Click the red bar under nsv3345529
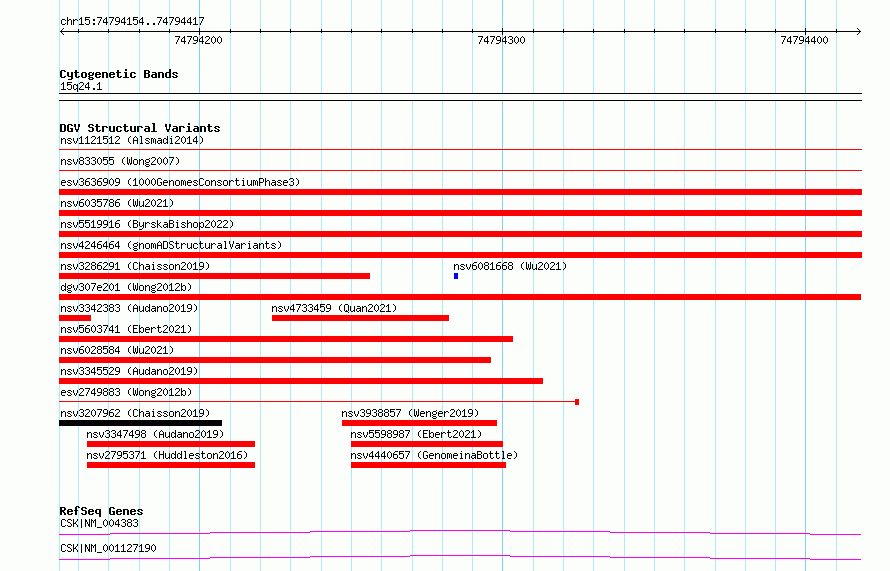 click(301, 381)
